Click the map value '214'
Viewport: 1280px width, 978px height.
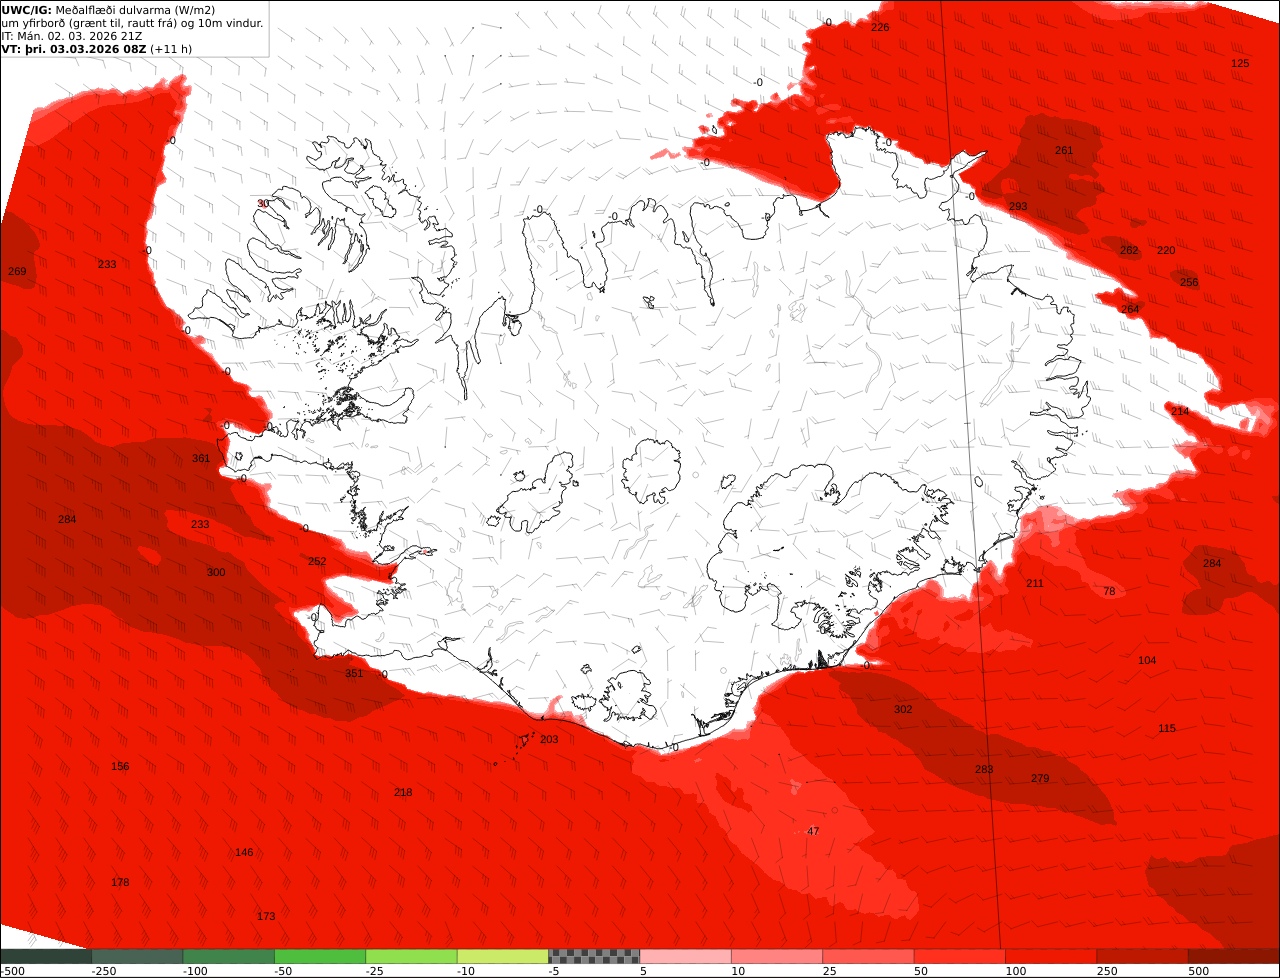point(1180,411)
